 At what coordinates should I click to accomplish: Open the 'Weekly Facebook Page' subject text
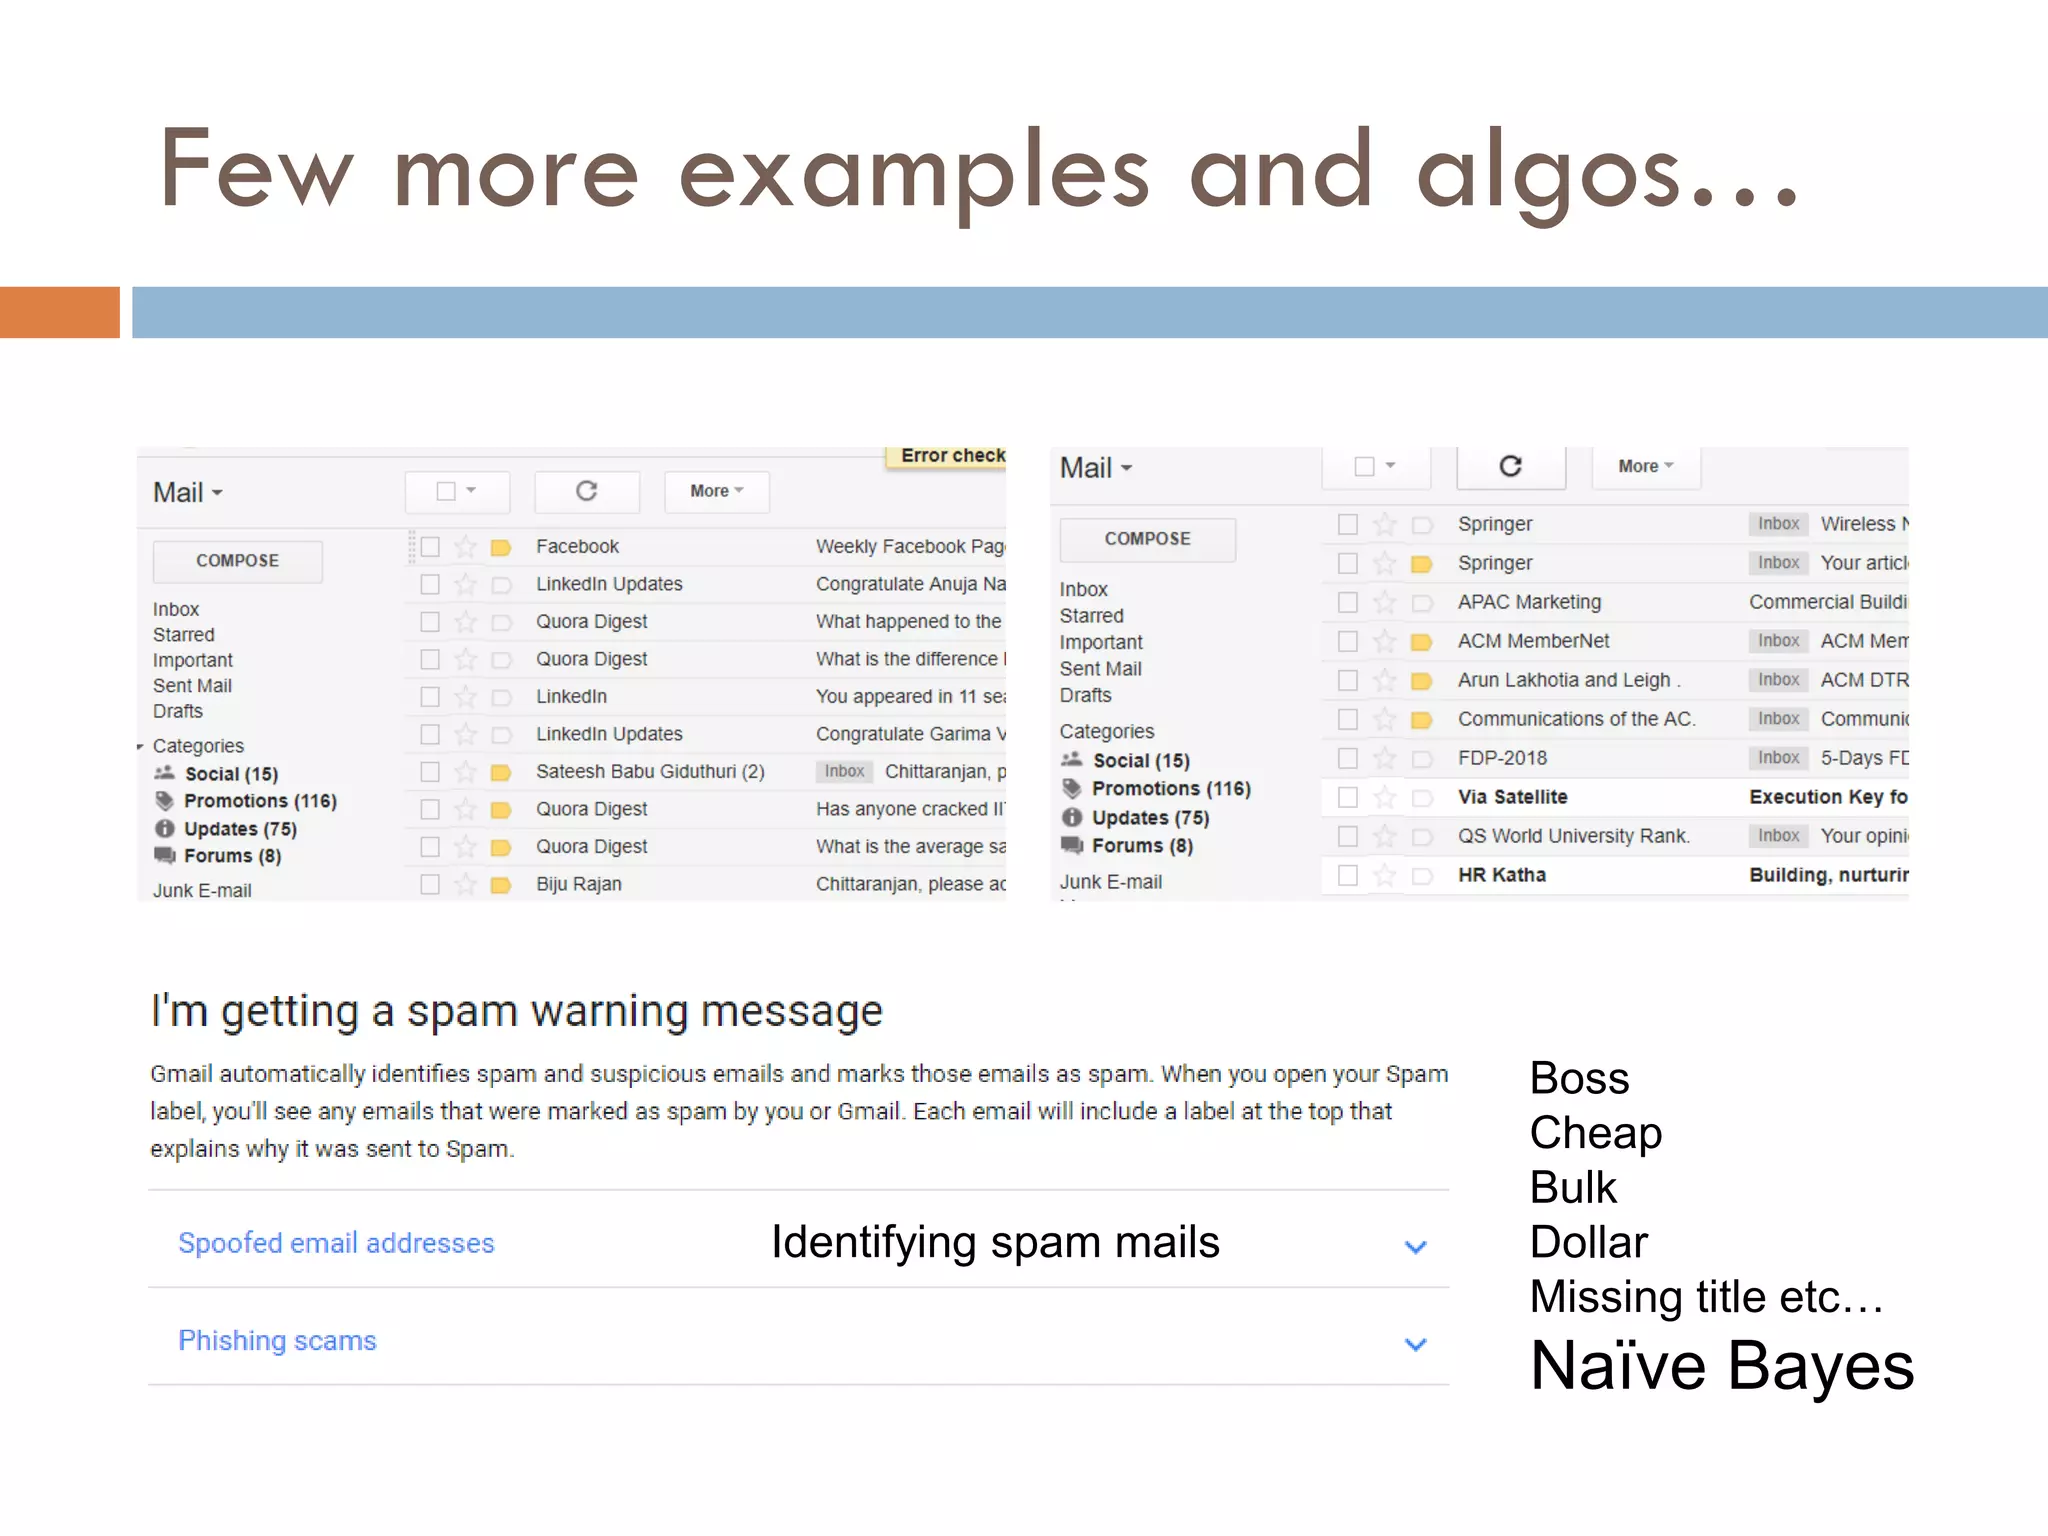tap(911, 546)
